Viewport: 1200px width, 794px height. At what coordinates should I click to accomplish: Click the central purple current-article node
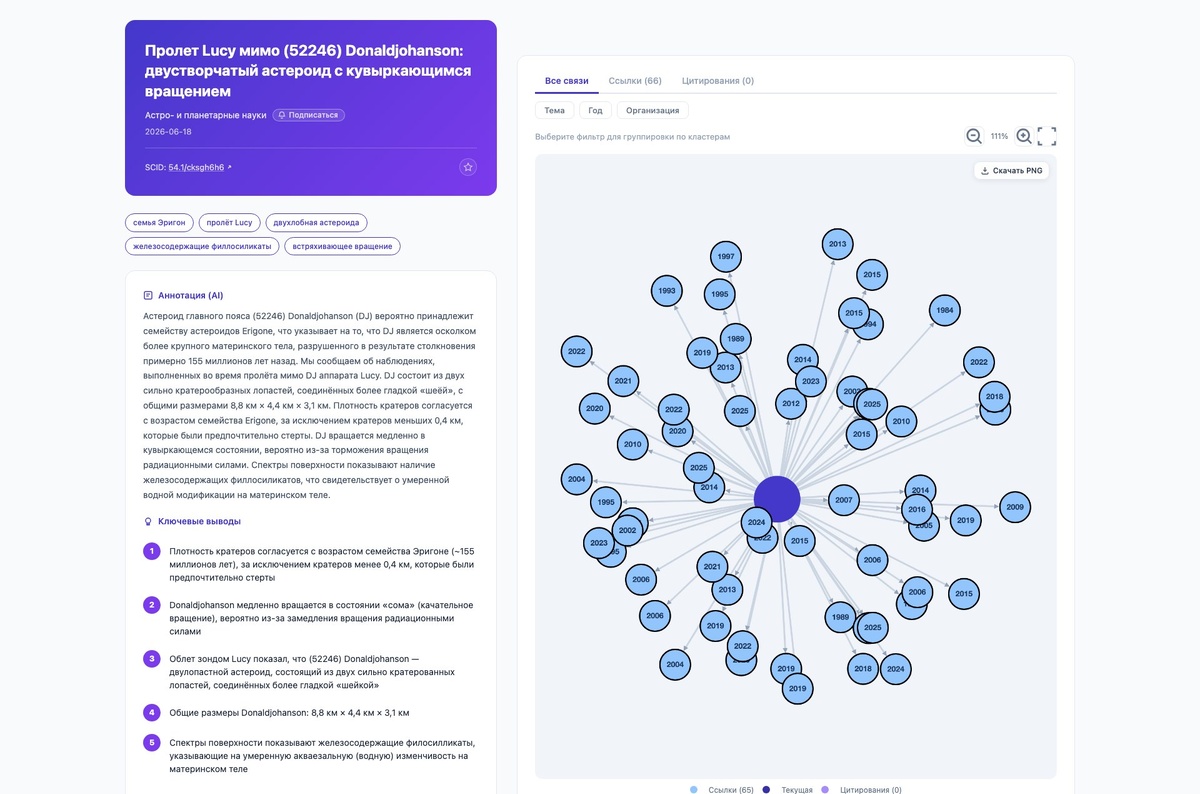click(777, 499)
